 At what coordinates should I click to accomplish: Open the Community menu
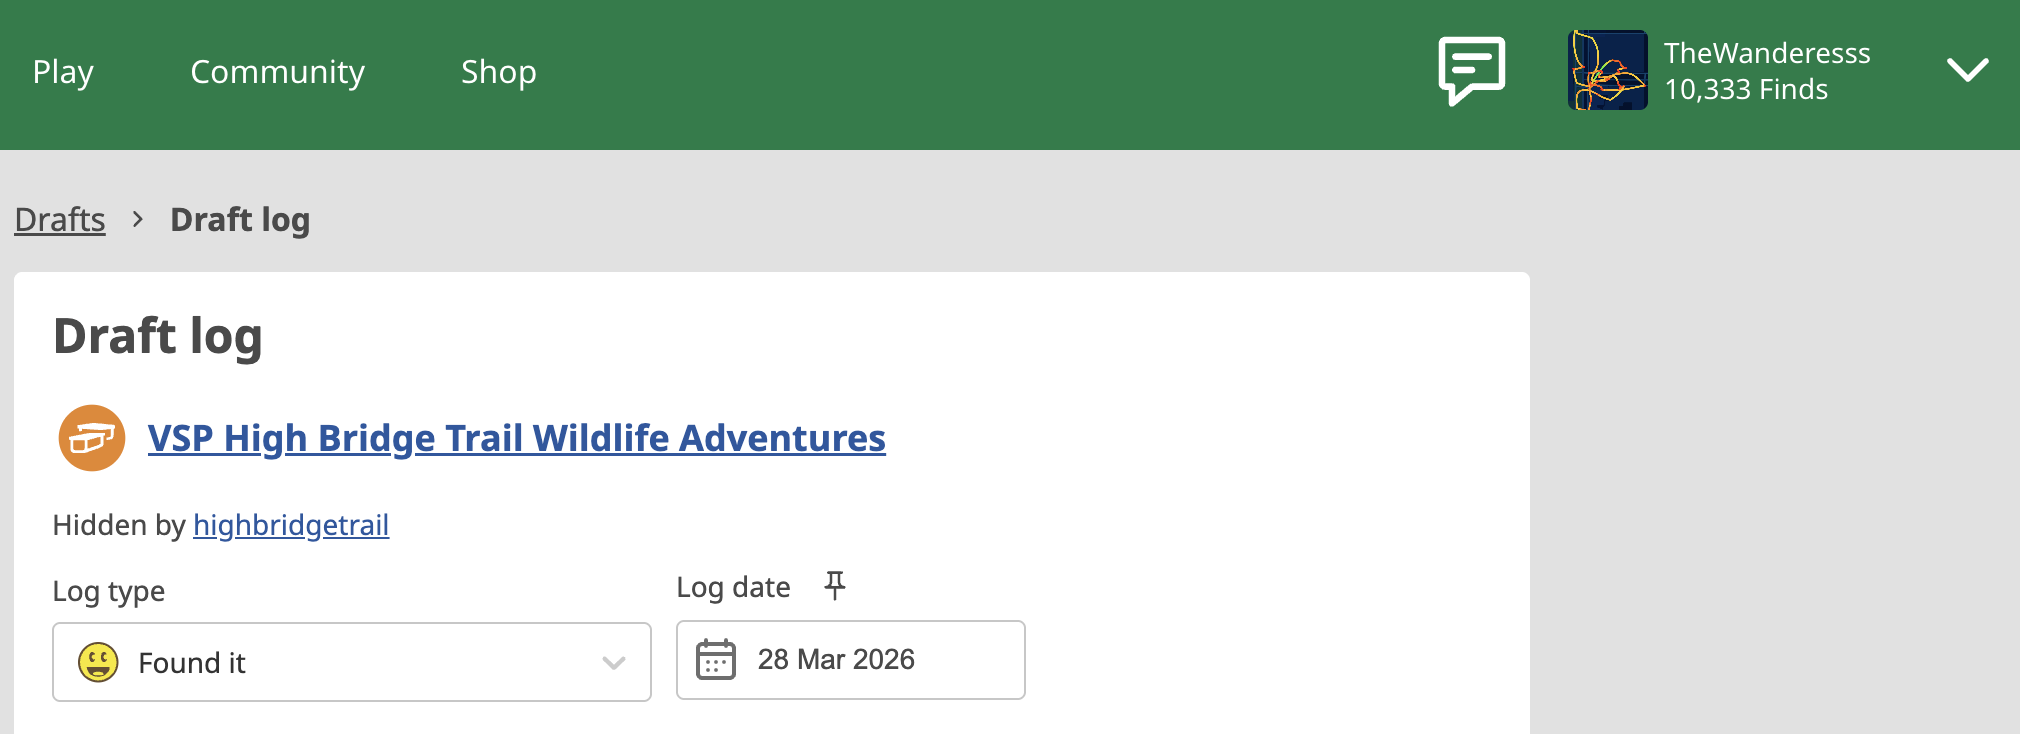[x=277, y=72]
